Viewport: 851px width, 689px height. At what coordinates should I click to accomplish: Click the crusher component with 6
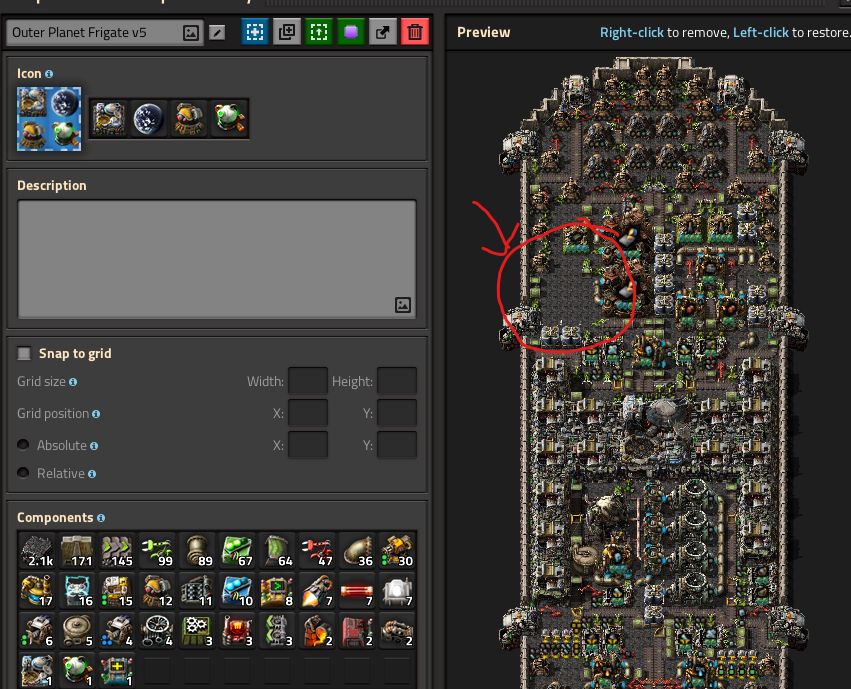pyautogui.click(x=37, y=630)
